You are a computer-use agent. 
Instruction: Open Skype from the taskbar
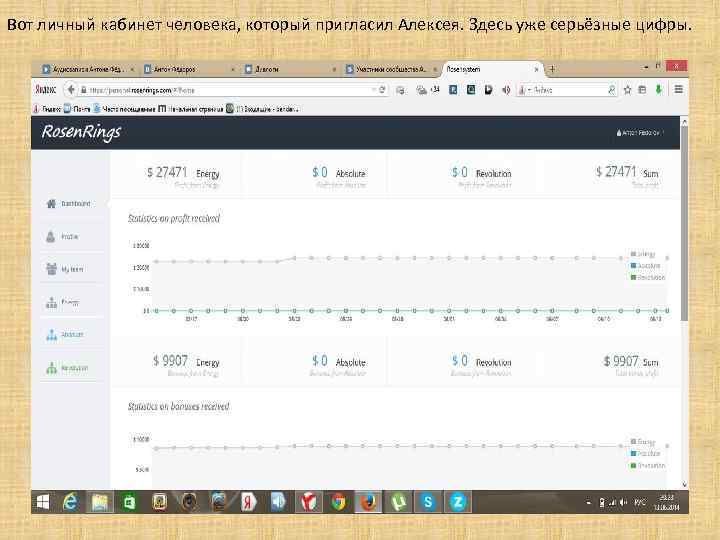428,502
